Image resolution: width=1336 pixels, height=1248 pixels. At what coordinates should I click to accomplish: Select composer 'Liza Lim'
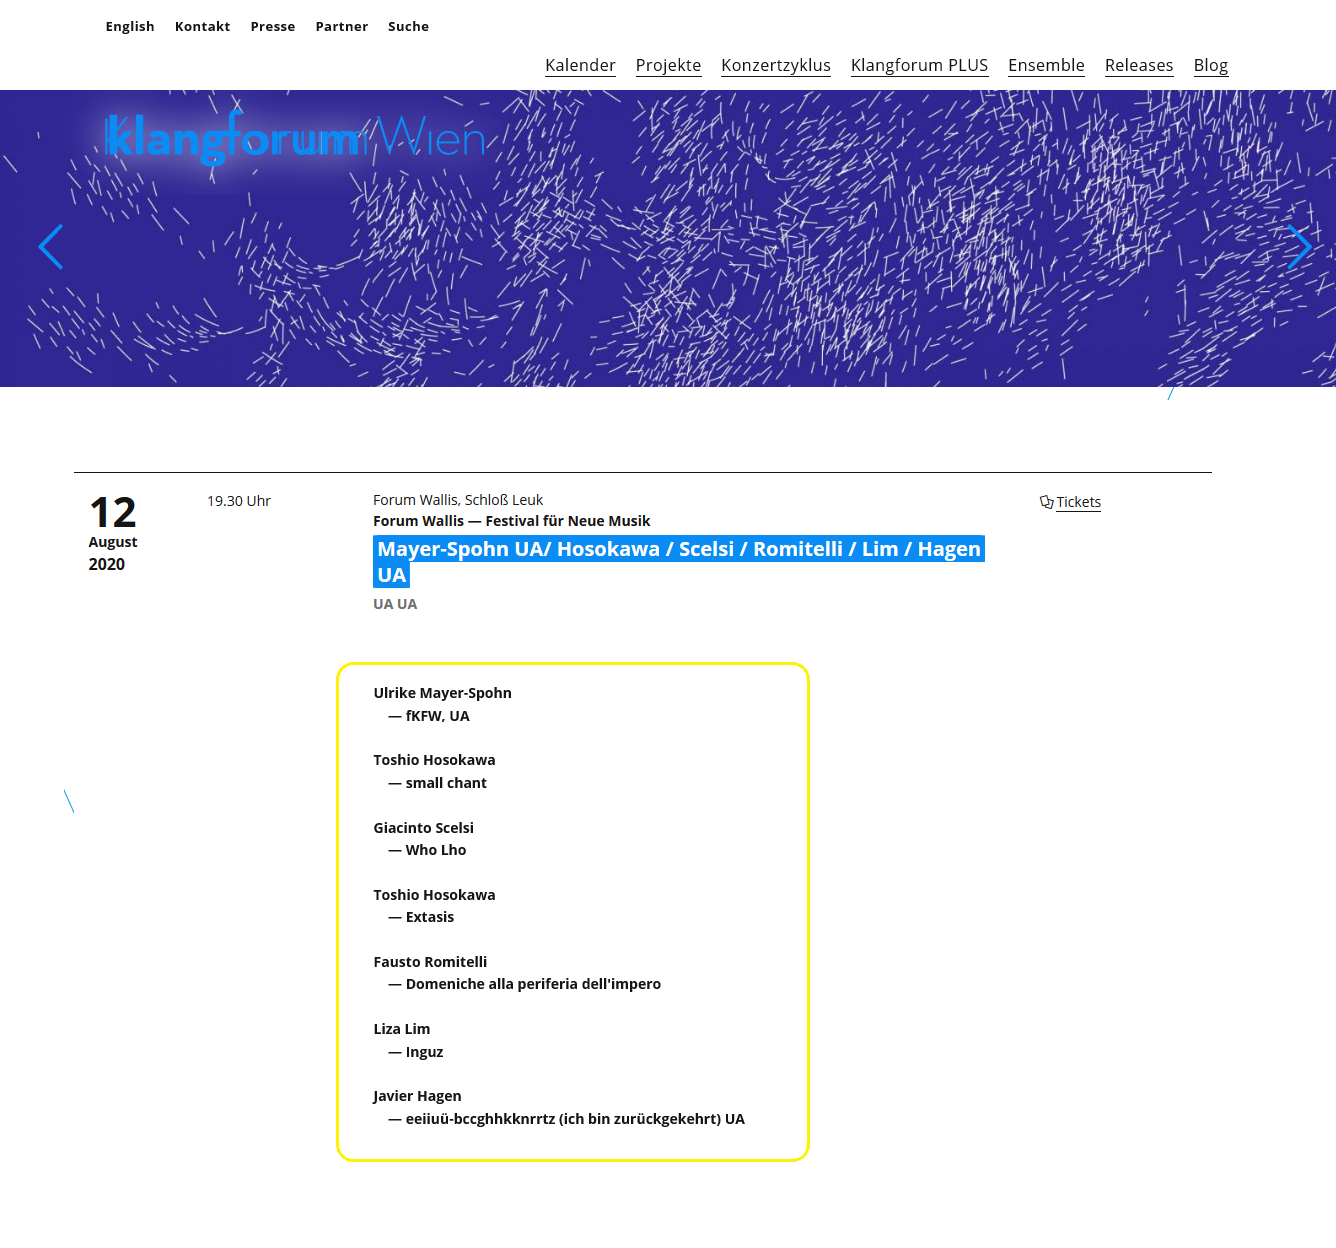tap(401, 1029)
